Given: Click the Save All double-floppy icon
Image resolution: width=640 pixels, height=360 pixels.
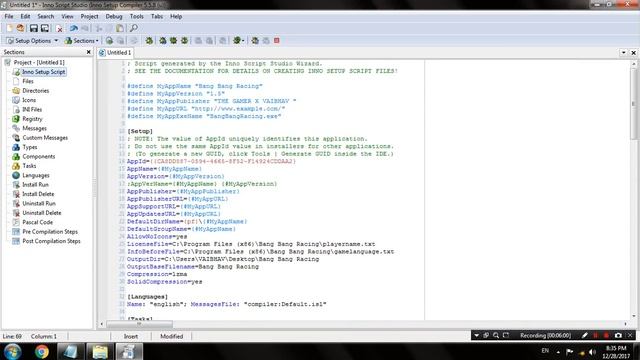Looking at the screenshot, I should [x=44, y=28].
